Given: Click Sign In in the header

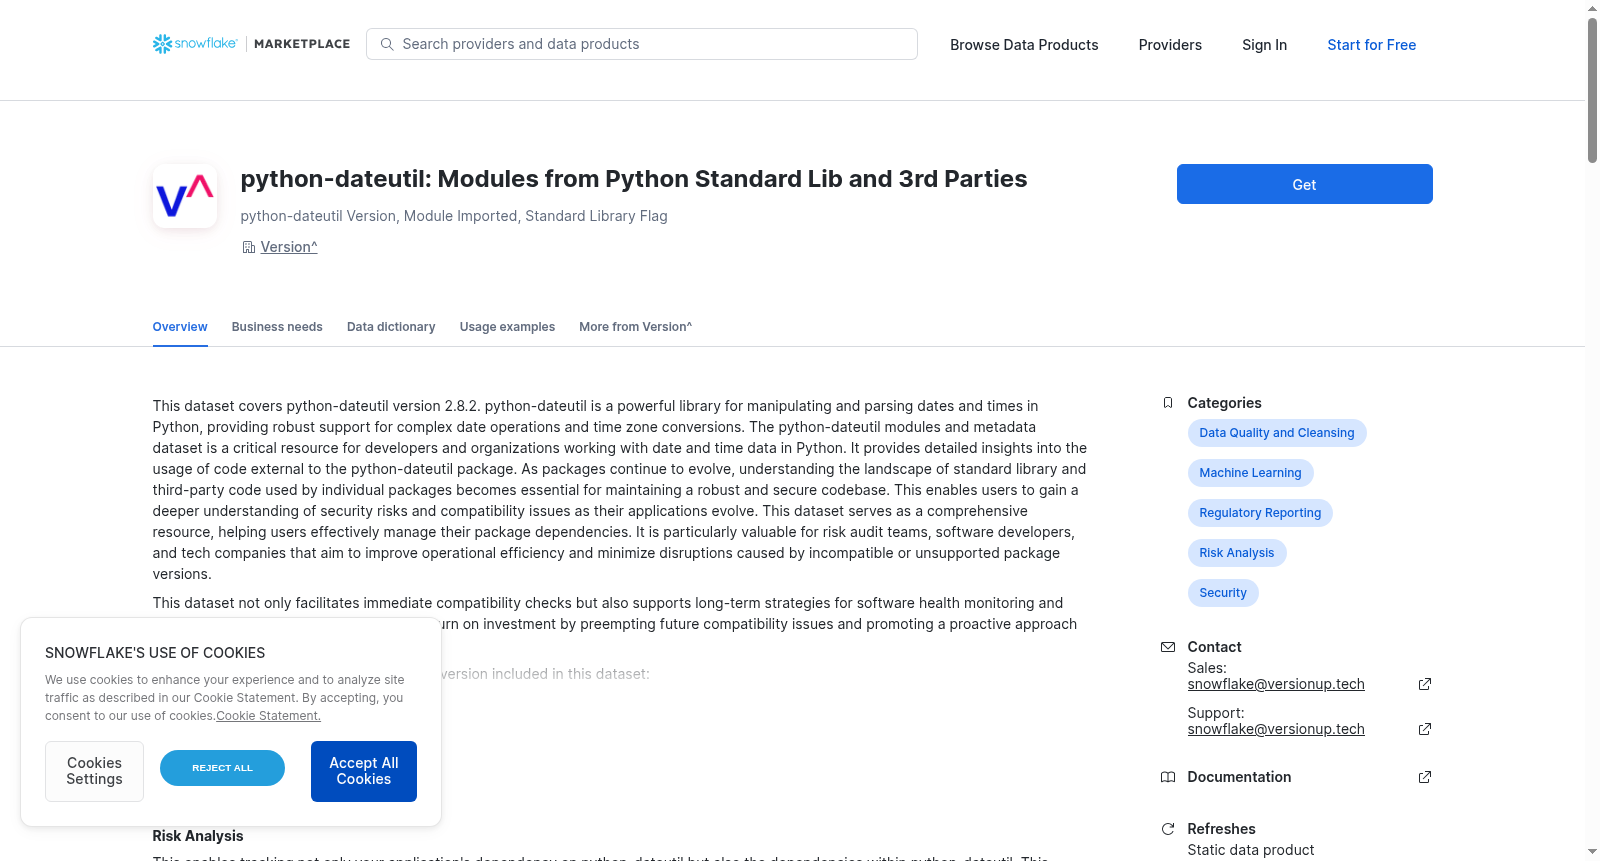Looking at the screenshot, I should (x=1264, y=45).
